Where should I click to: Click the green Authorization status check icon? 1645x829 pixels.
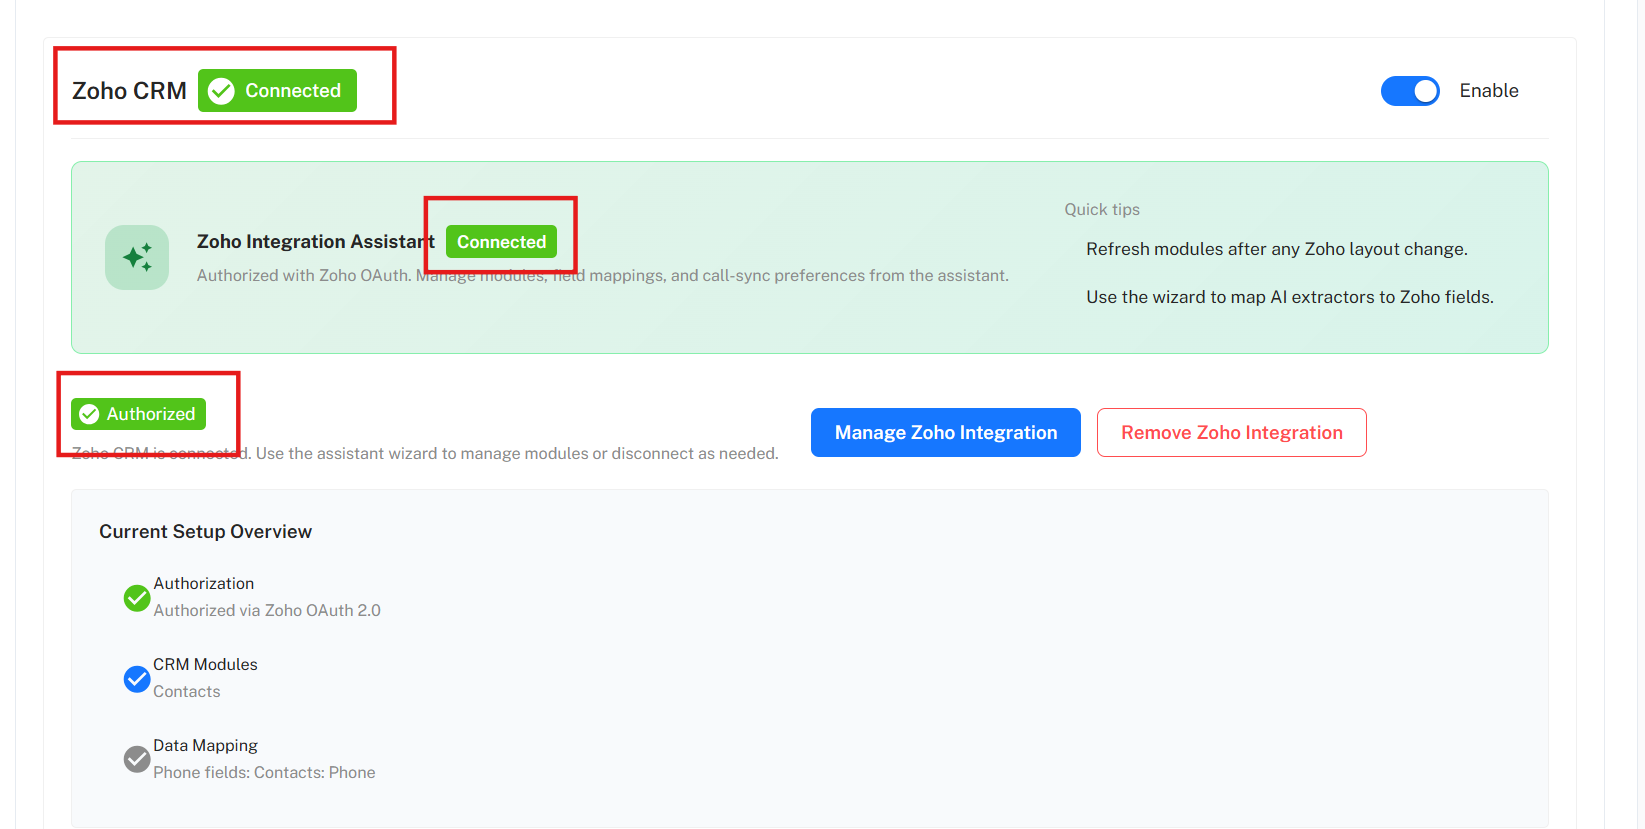[x=137, y=598]
